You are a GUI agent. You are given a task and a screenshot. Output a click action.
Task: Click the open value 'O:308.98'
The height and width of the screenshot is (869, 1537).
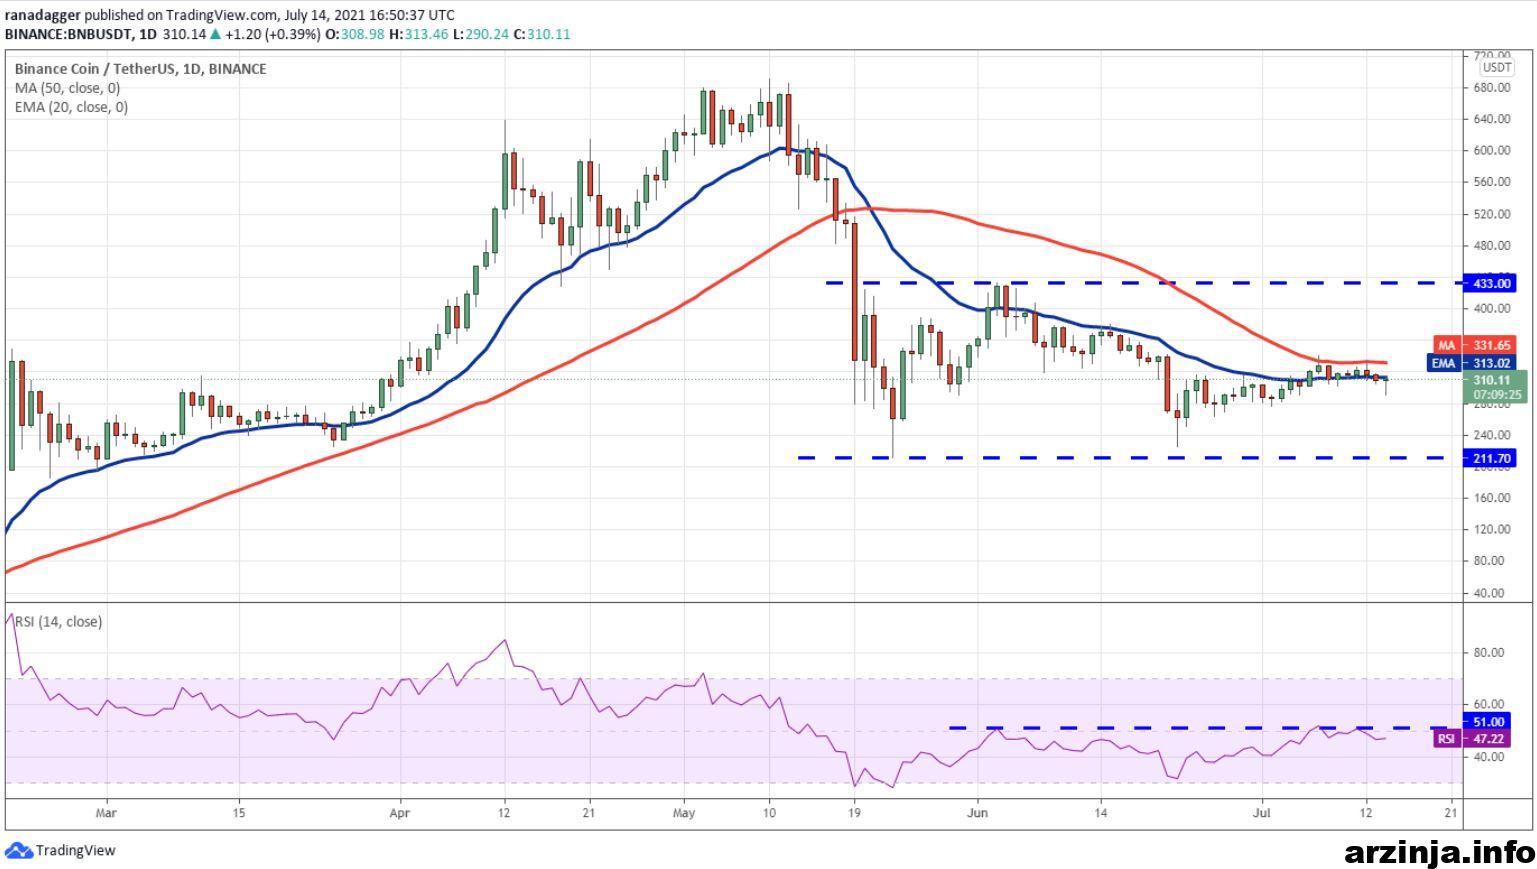[x=355, y=34]
